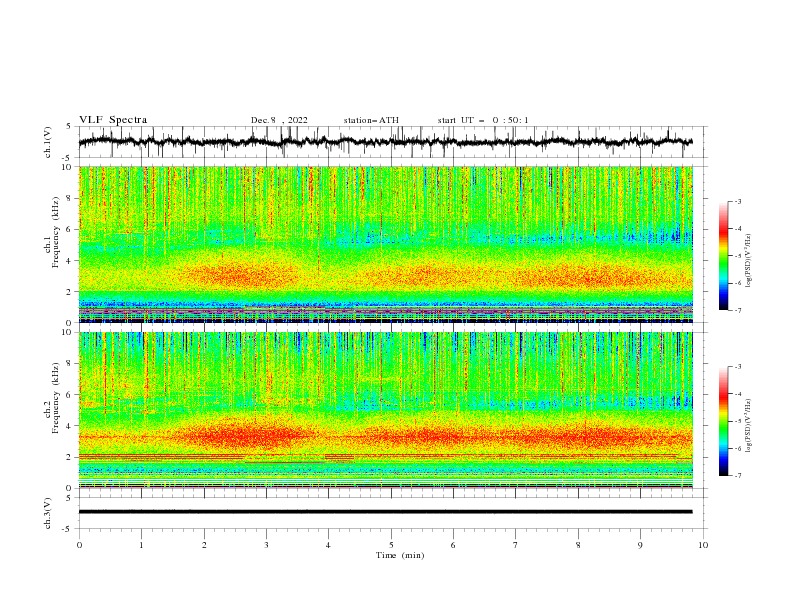Click time axis tick label "2"

click(x=204, y=545)
